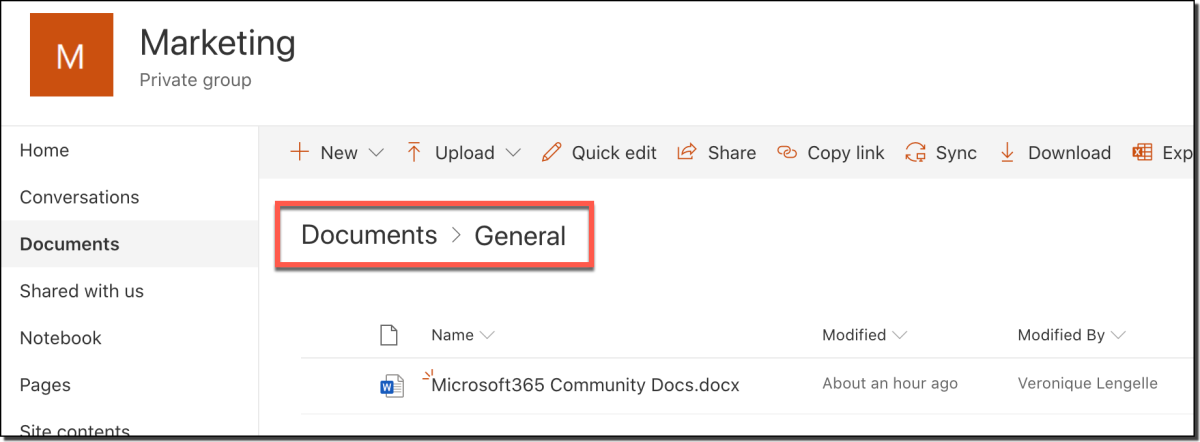Click the Word file icon for Microsoft365 Community Docs
Viewport: 1200px width, 442px height.
392,385
